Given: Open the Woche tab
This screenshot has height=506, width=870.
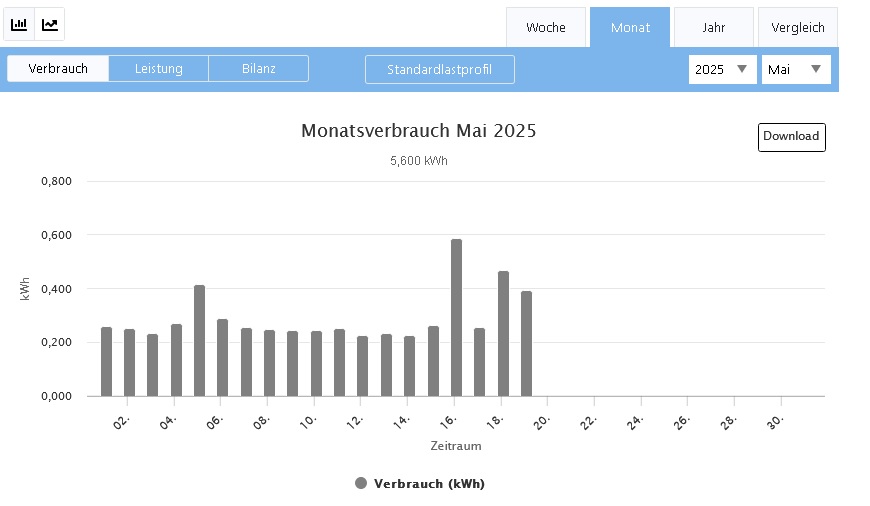Looking at the screenshot, I should click(545, 27).
